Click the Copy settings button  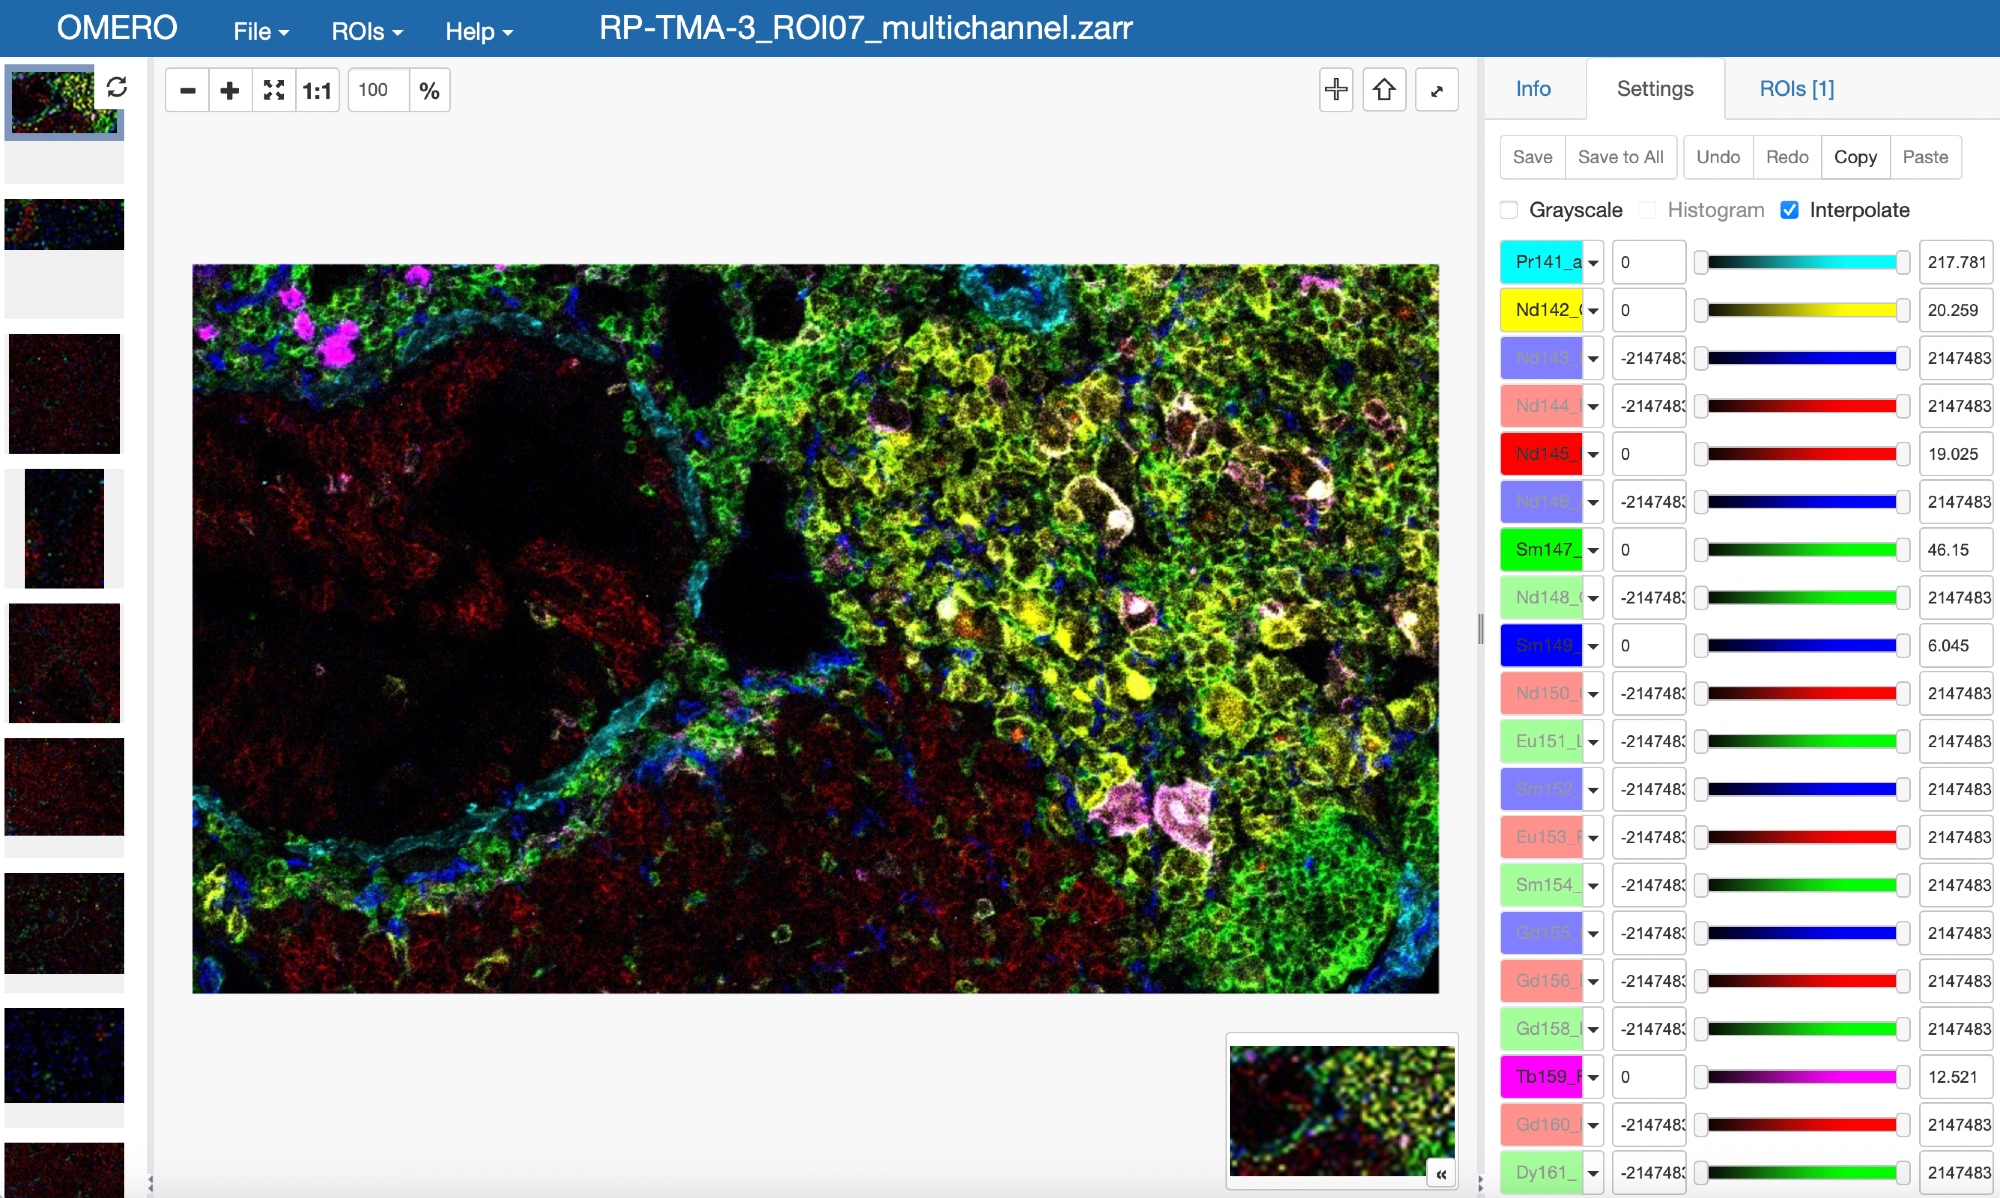click(x=1855, y=157)
